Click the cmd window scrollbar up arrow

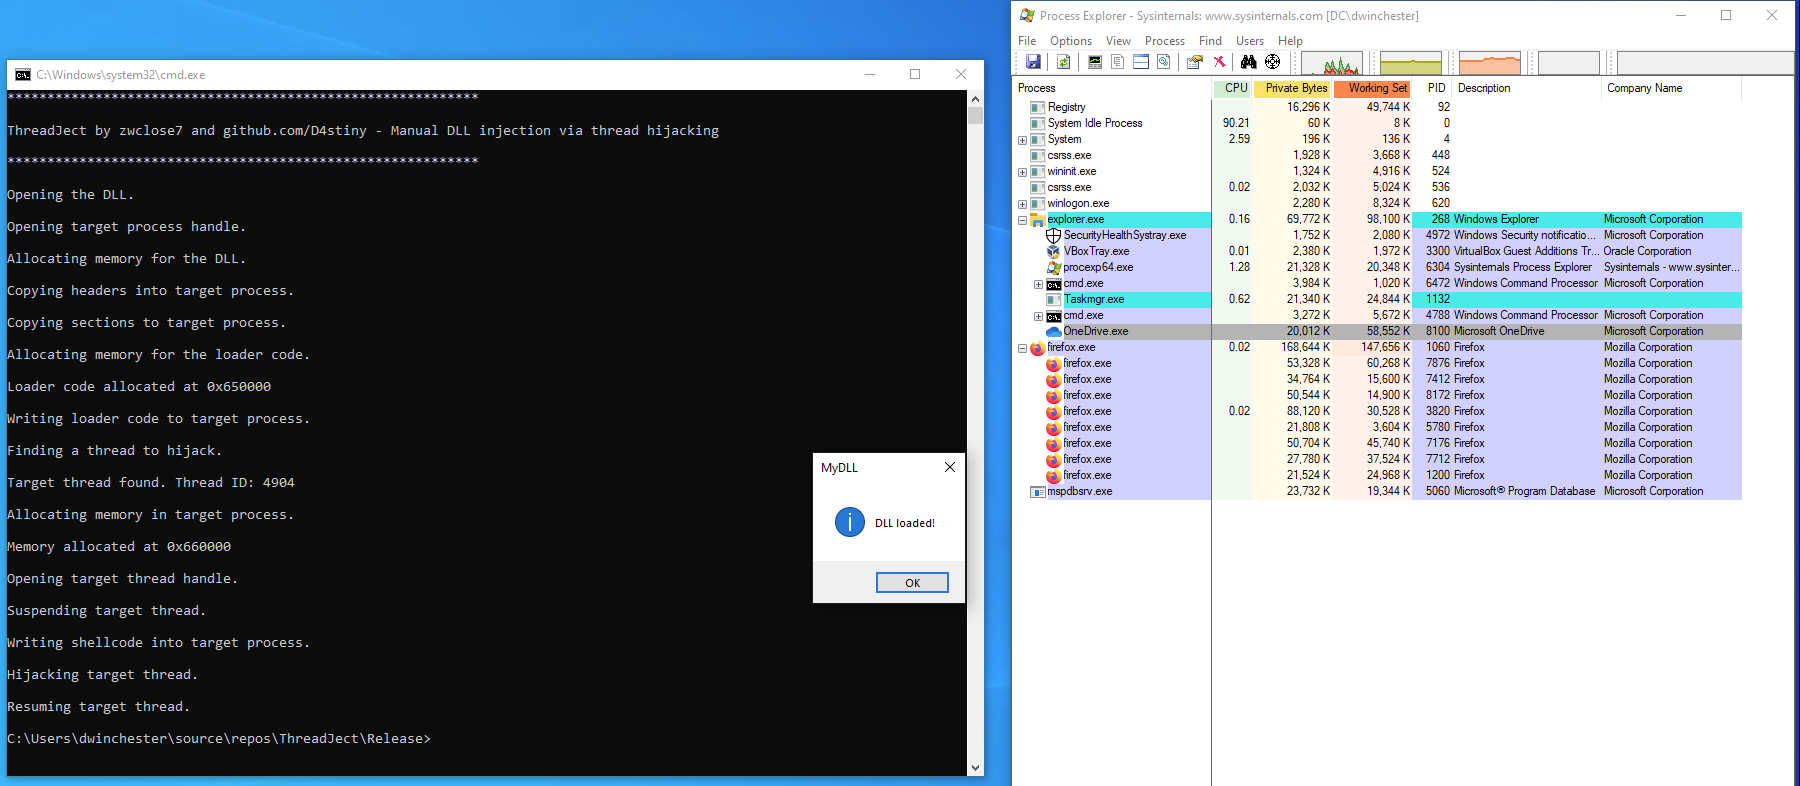click(975, 99)
